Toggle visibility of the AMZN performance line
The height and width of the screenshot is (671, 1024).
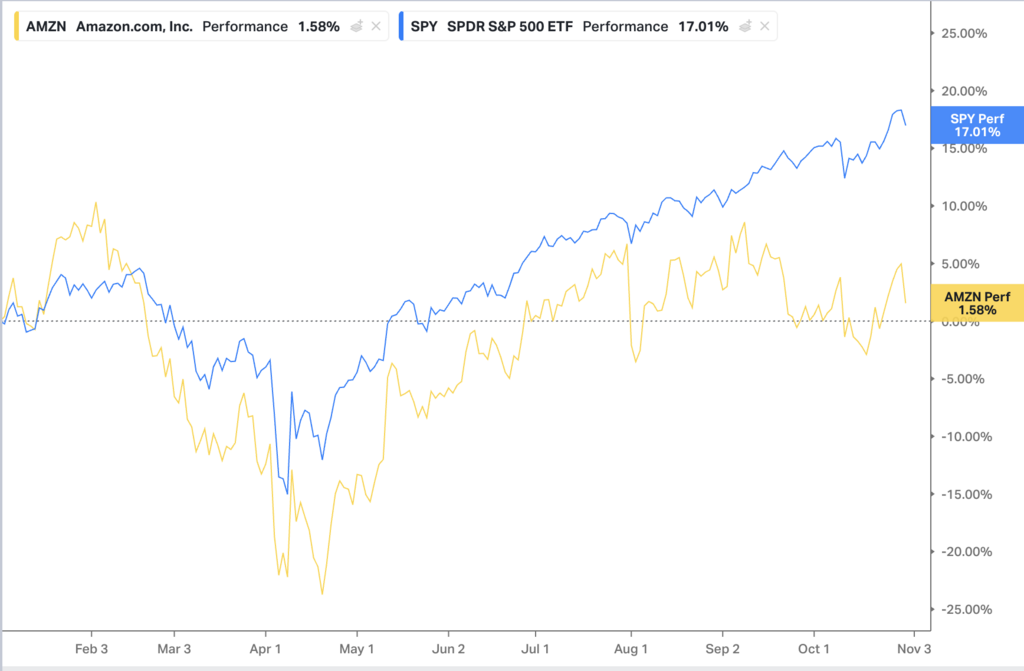pos(357,26)
